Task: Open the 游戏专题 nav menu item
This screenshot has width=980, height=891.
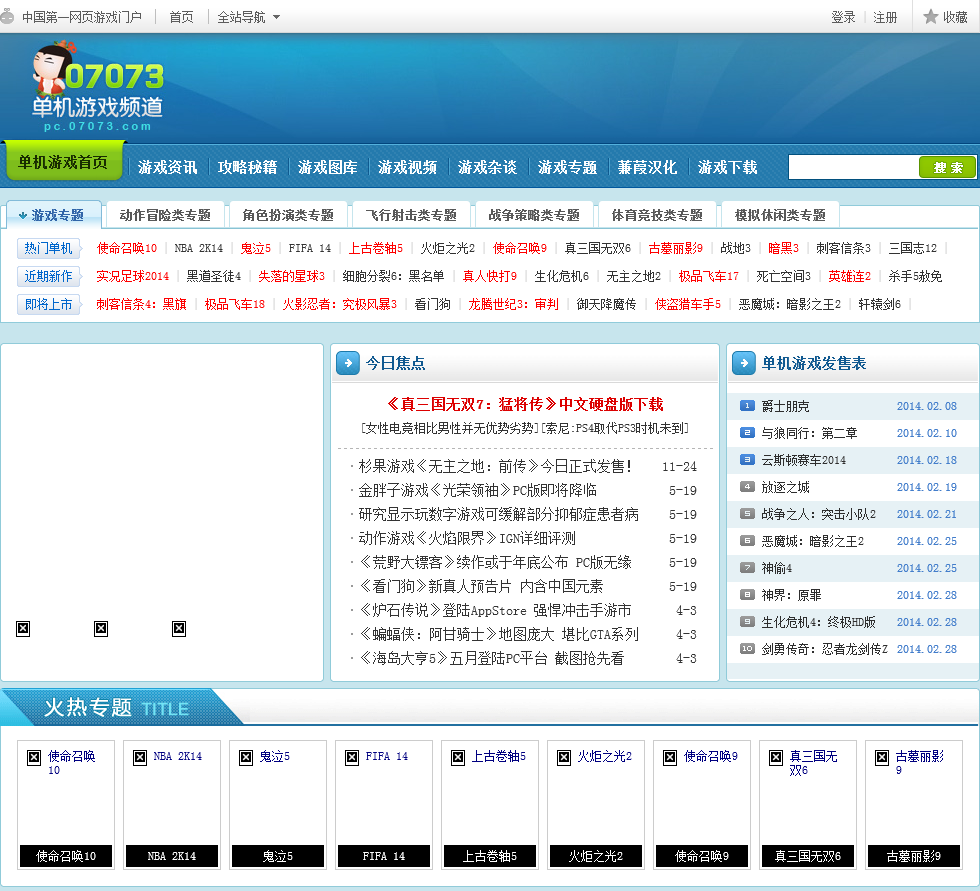Action: click(x=568, y=167)
